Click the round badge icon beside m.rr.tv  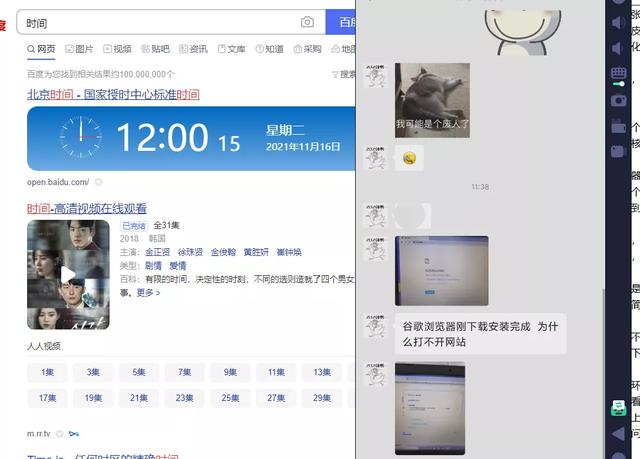click(60, 434)
